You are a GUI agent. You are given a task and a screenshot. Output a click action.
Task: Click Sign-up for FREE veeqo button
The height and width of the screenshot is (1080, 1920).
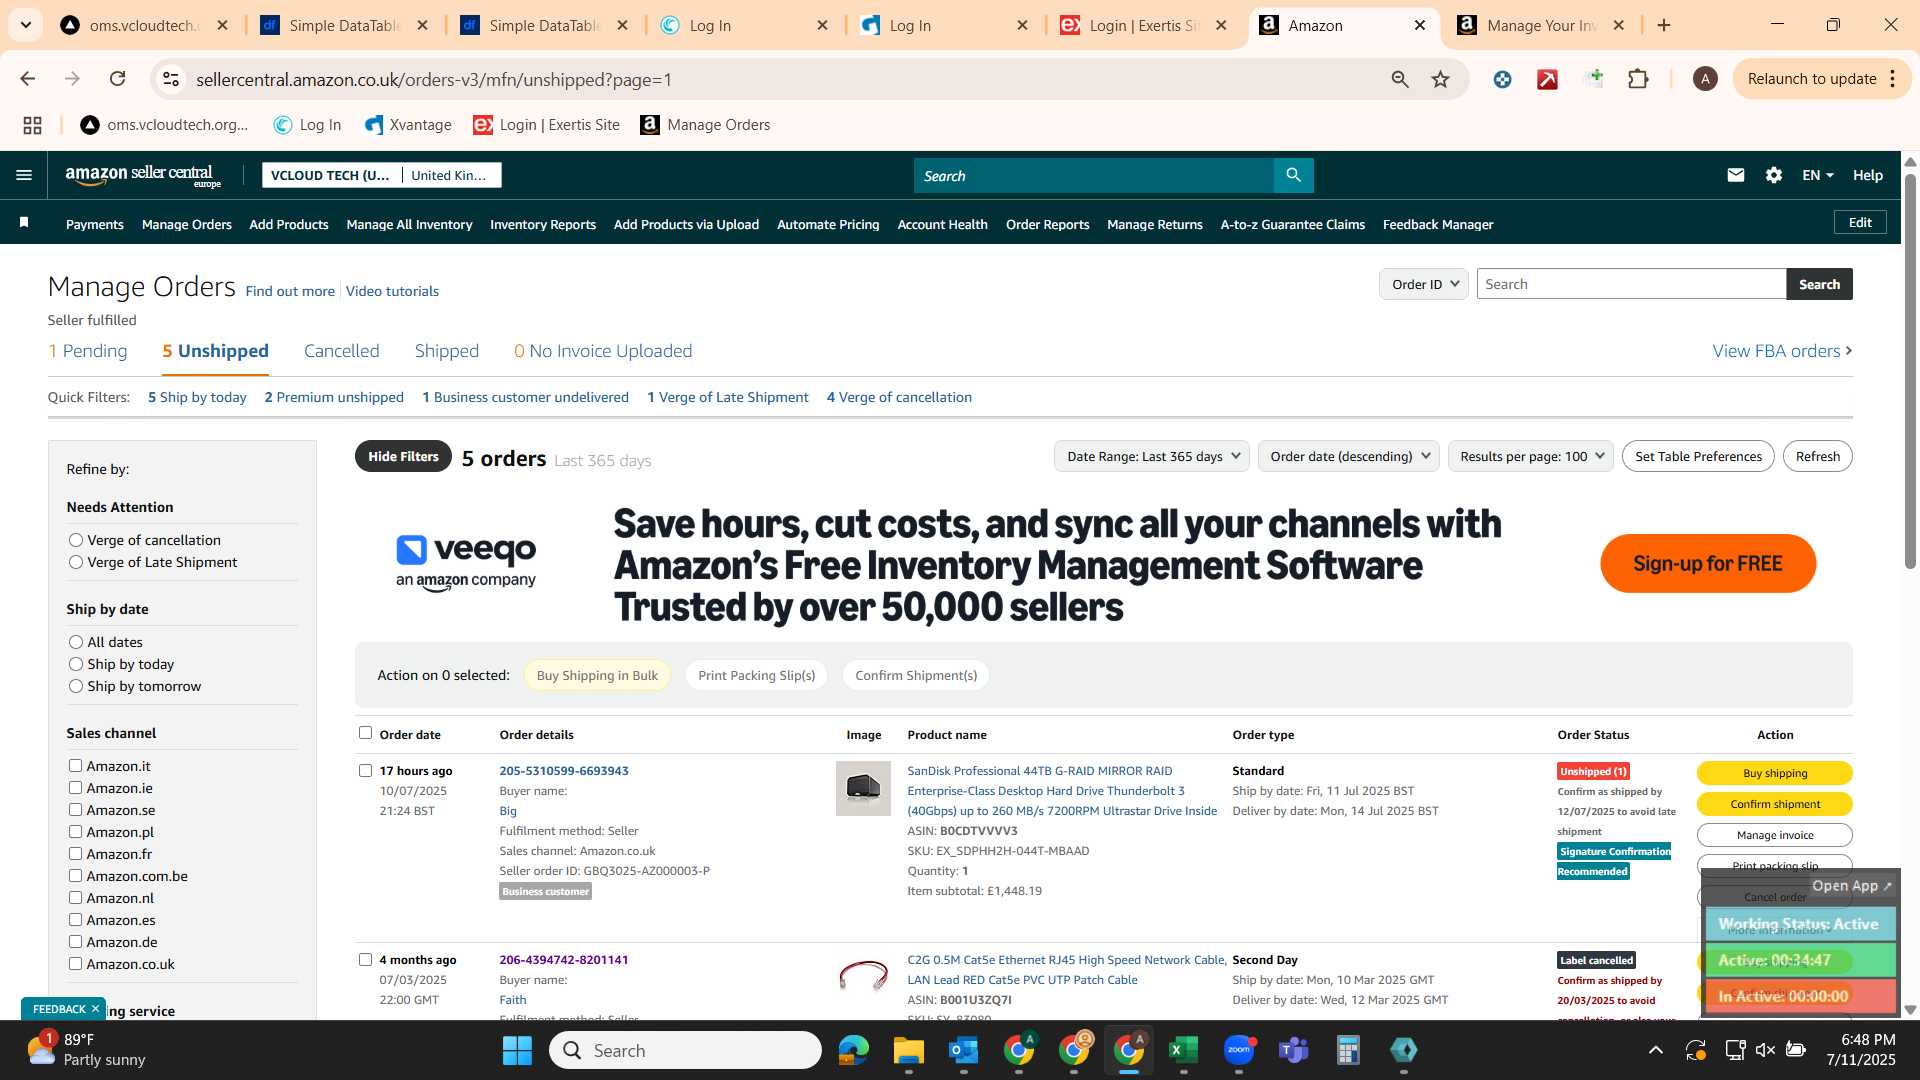[x=1707, y=563]
